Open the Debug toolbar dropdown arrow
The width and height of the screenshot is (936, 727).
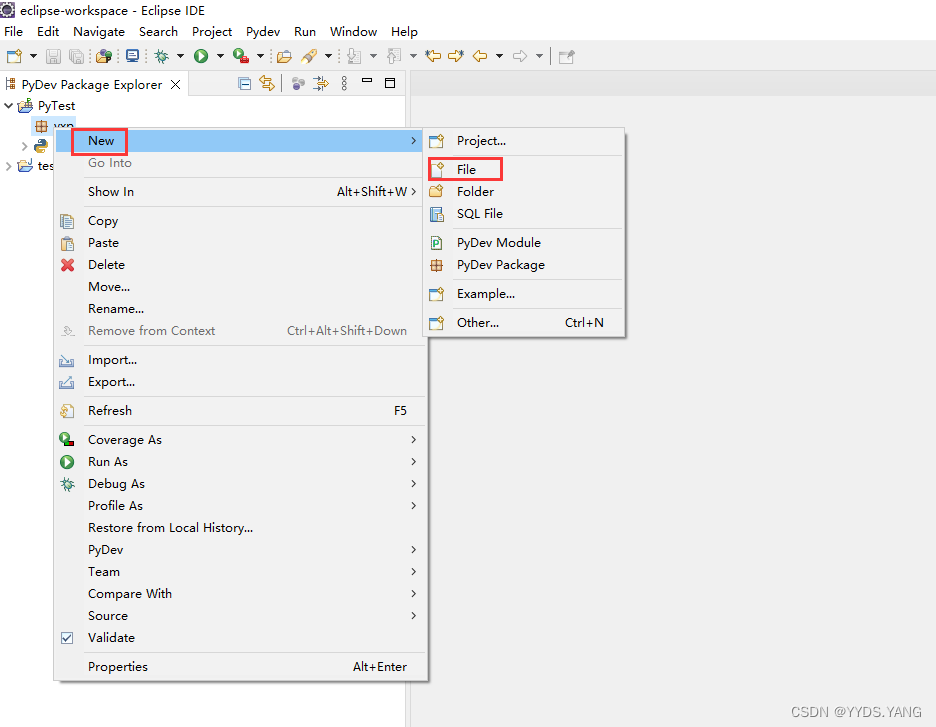click(x=180, y=56)
